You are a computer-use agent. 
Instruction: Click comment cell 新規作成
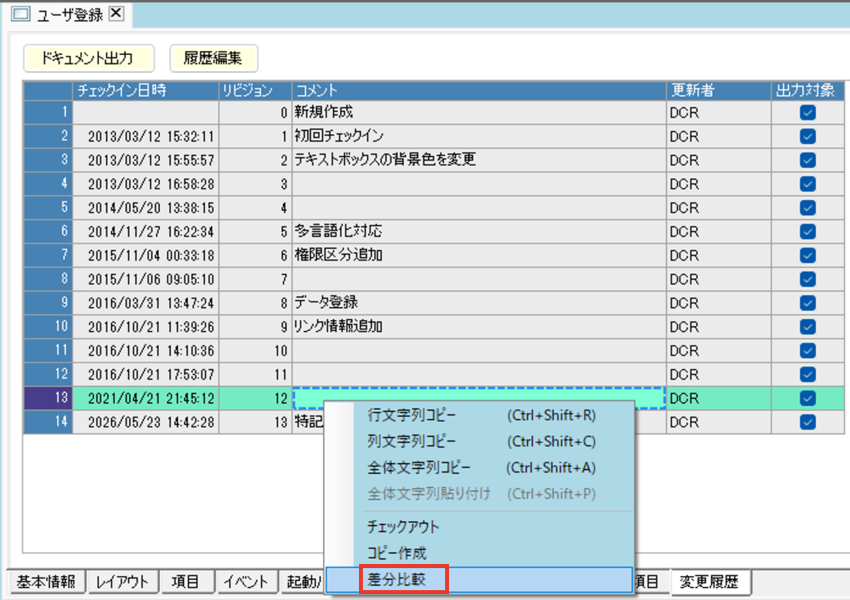pyautogui.click(x=479, y=112)
